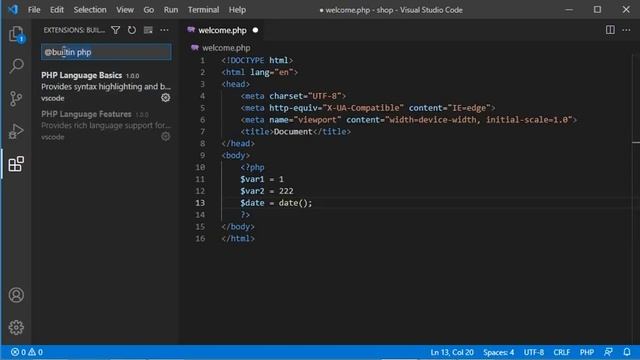Open the View menu

(x=124, y=9)
